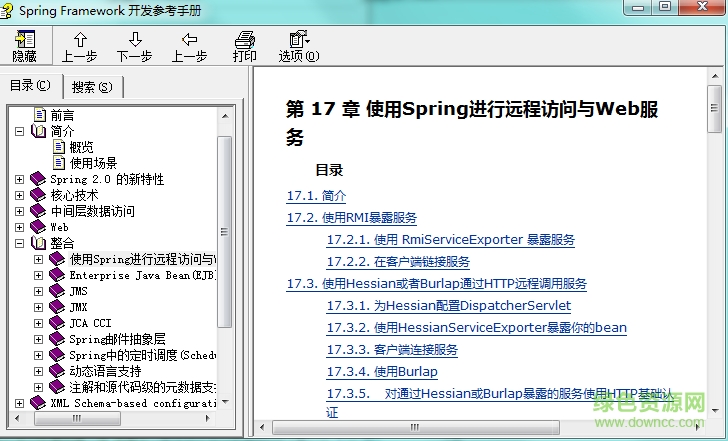
Task: Open link 17.3.4 使用Burlap
Action: pos(382,371)
